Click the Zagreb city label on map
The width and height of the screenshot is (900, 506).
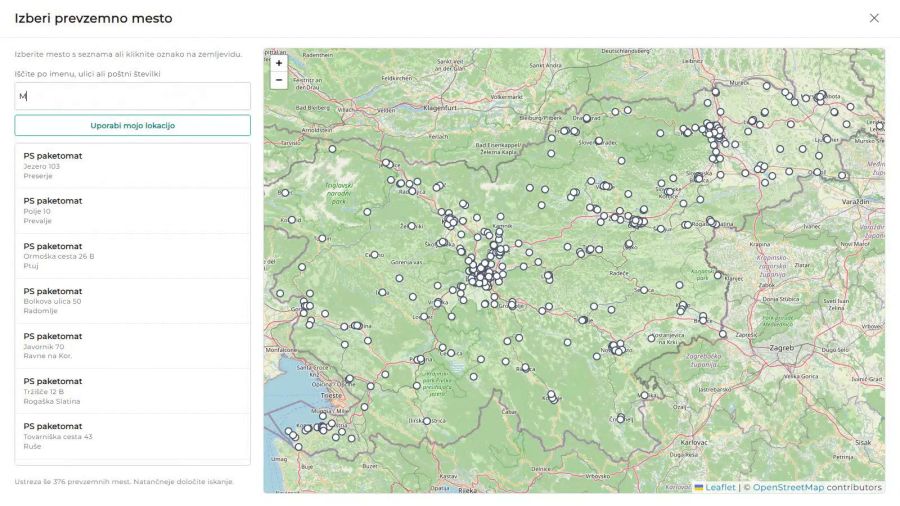coord(782,348)
